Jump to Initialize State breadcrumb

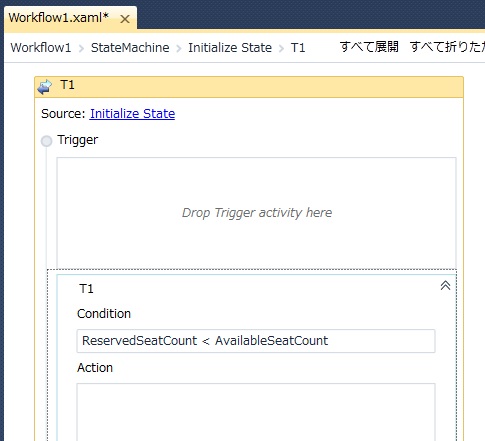pyautogui.click(x=230, y=48)
